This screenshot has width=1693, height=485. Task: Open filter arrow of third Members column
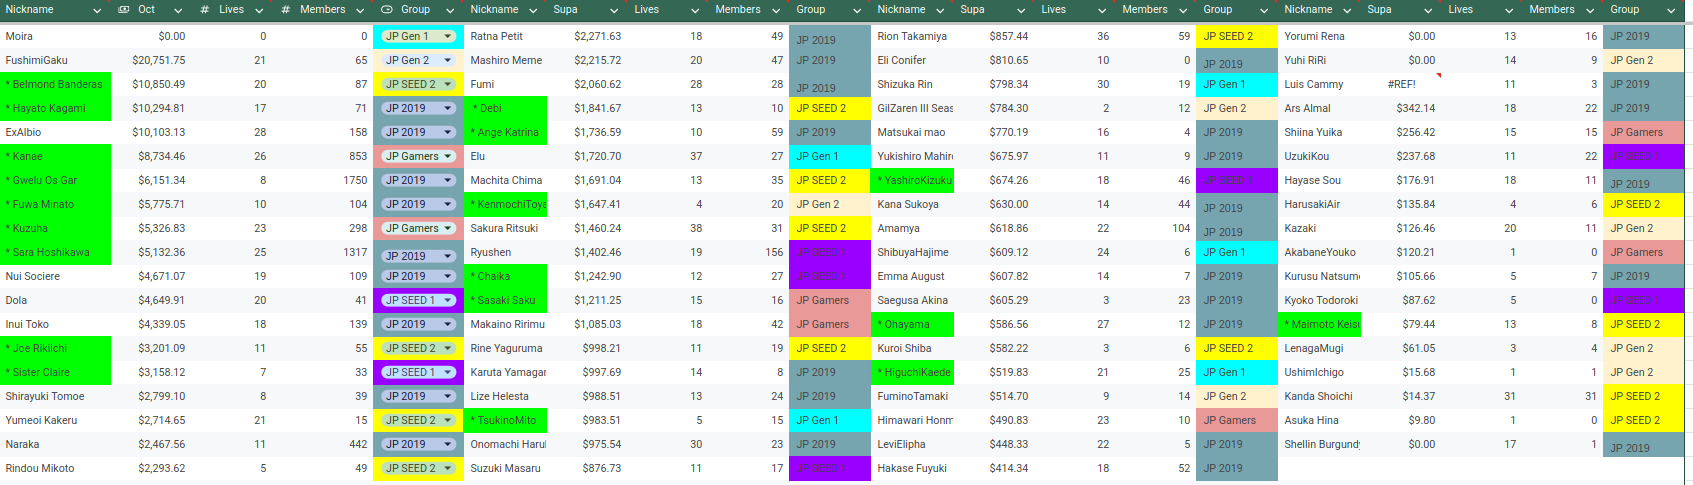(1183, 10)
